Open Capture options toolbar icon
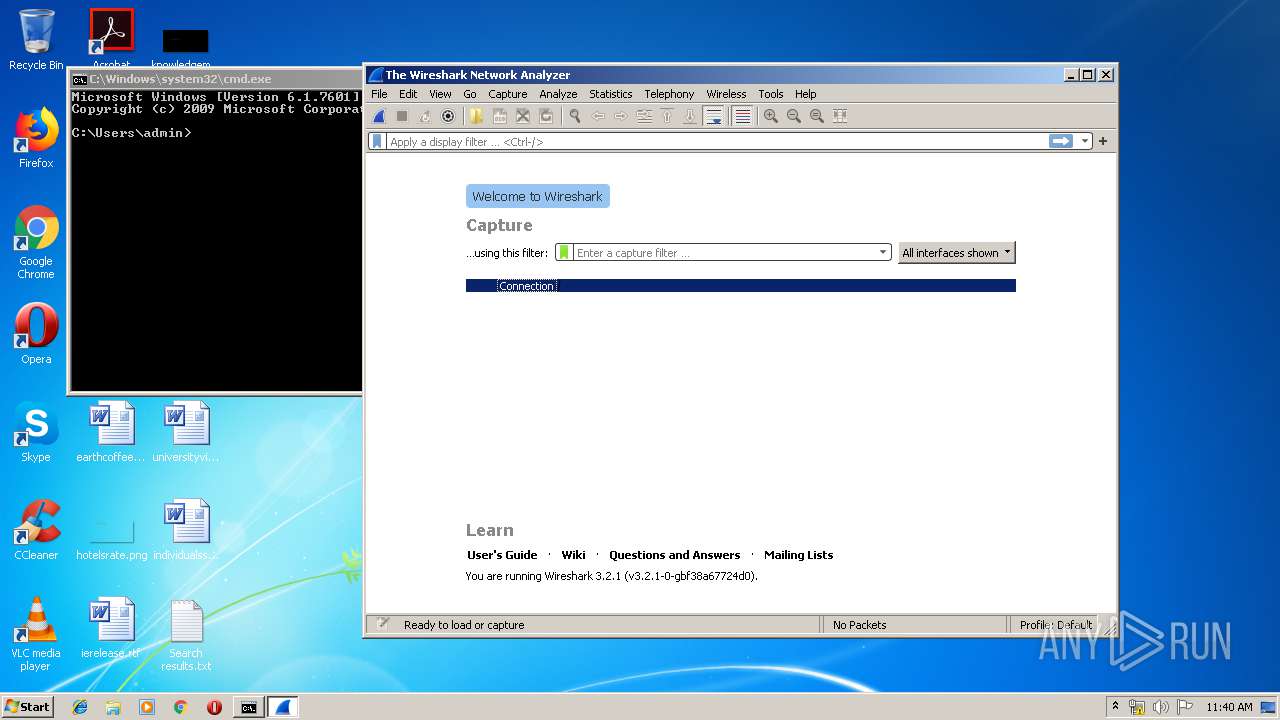 click(x=448, y=116)
